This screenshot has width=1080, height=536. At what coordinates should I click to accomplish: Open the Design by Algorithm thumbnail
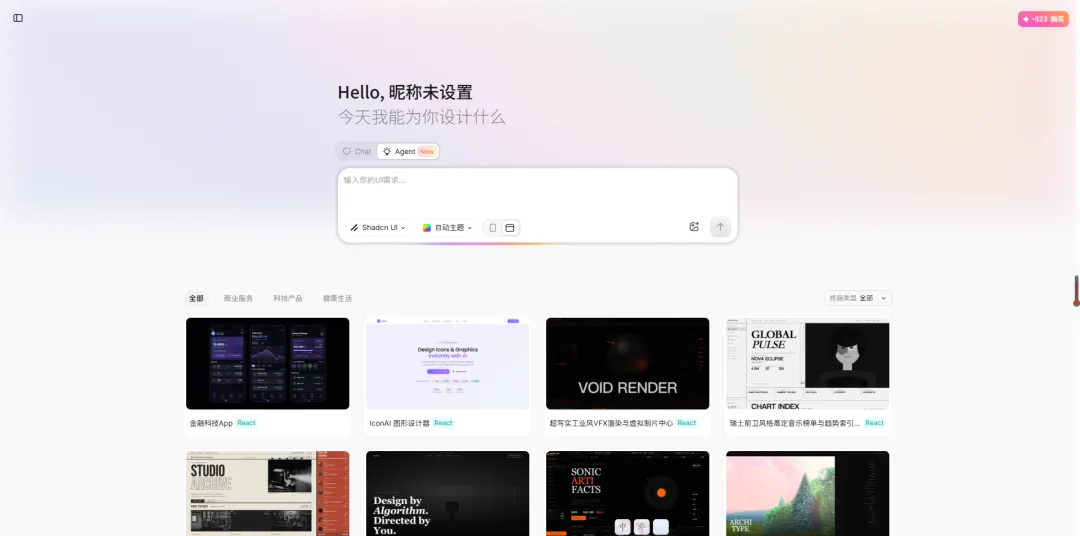coord(448,493)
